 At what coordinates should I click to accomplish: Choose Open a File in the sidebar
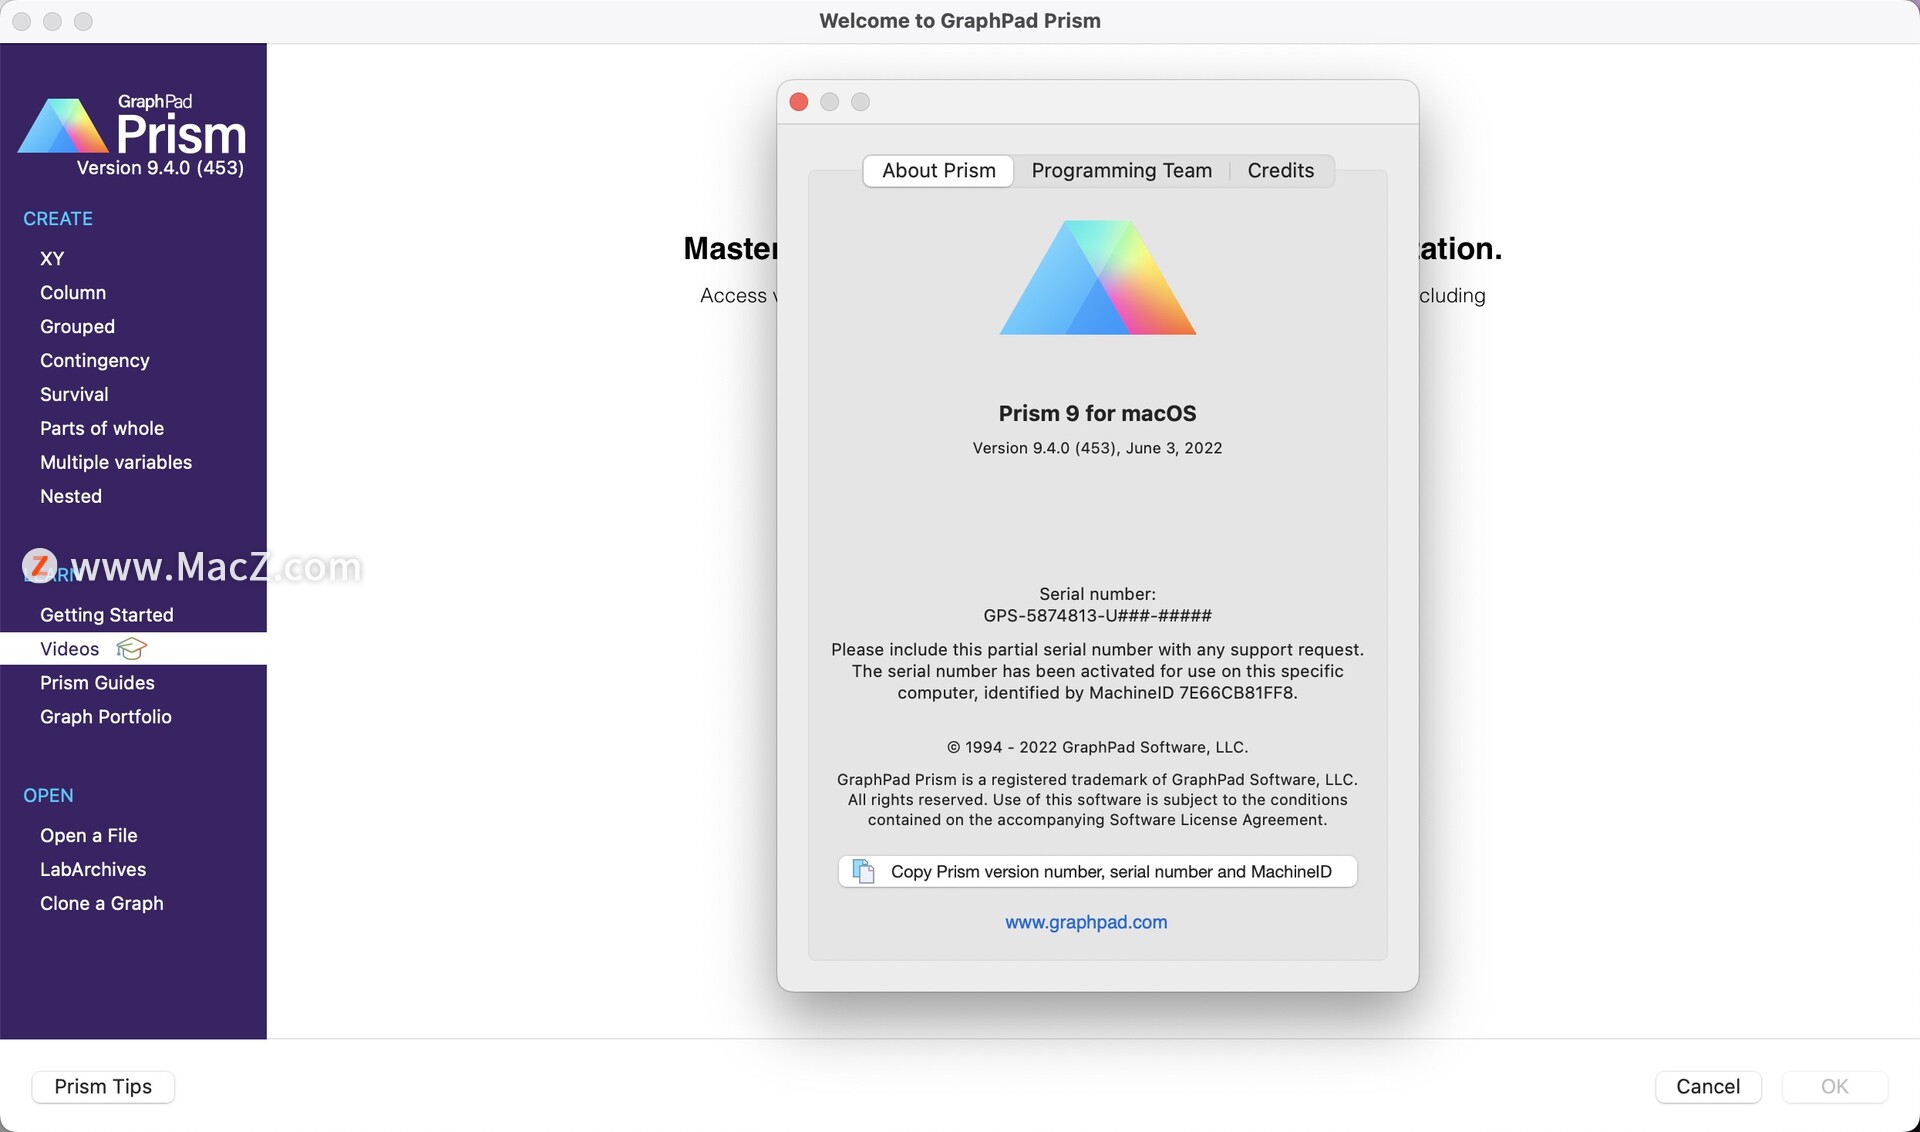click(89, 836)
